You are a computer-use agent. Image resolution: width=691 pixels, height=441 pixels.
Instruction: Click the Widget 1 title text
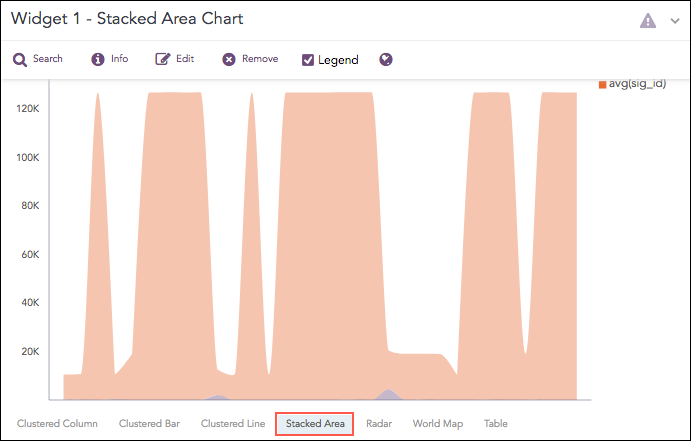click(127, 19)
